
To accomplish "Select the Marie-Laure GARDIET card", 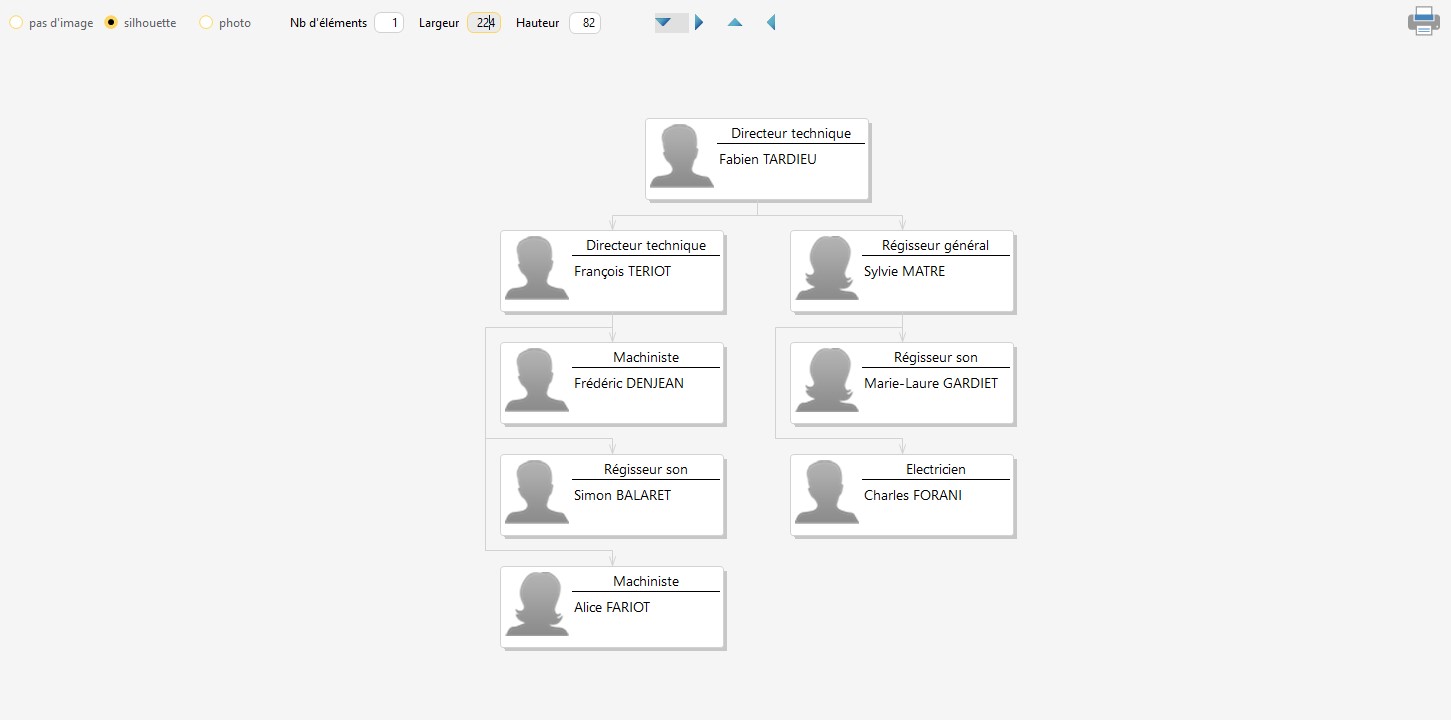I will (x=901, y=384).
